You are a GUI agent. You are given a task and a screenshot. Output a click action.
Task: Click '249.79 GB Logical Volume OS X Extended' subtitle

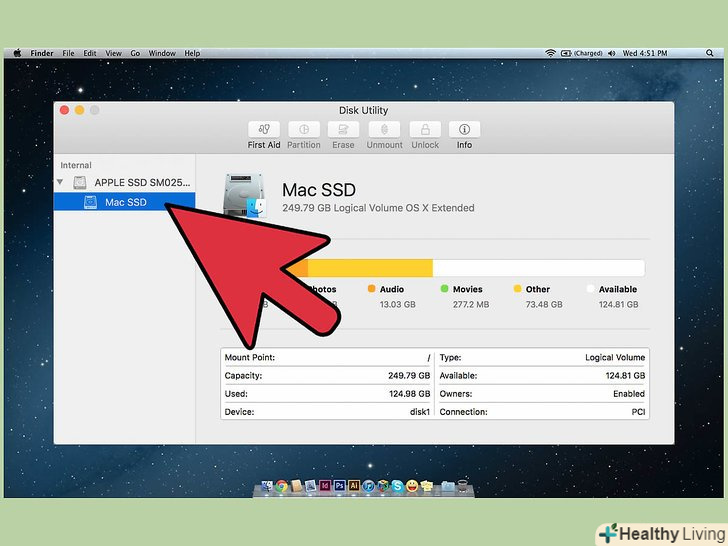[378, 208]
